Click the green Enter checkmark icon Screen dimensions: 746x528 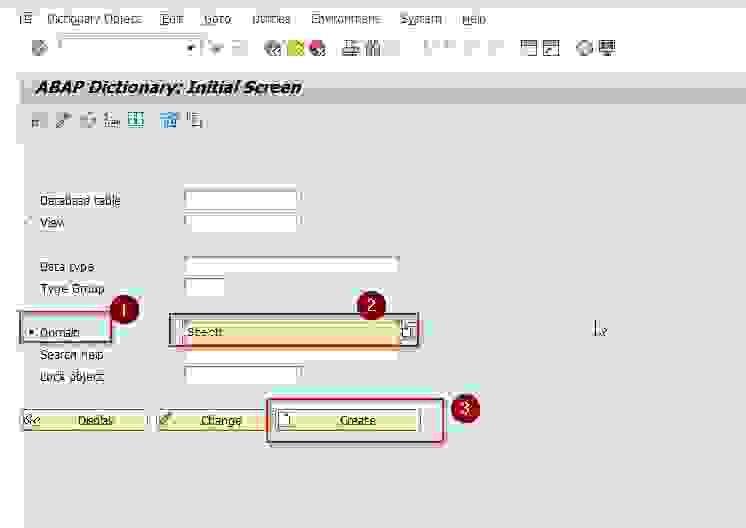[39, 47]
